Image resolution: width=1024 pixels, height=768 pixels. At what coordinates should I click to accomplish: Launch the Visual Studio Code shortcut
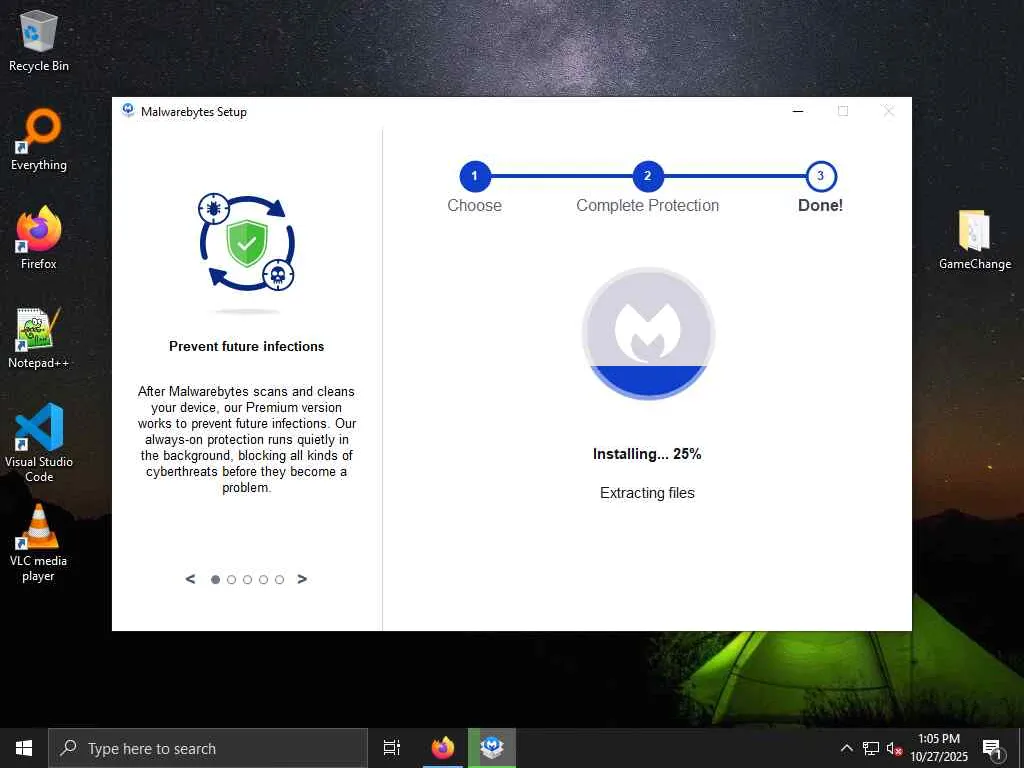[x=39, y=443]
